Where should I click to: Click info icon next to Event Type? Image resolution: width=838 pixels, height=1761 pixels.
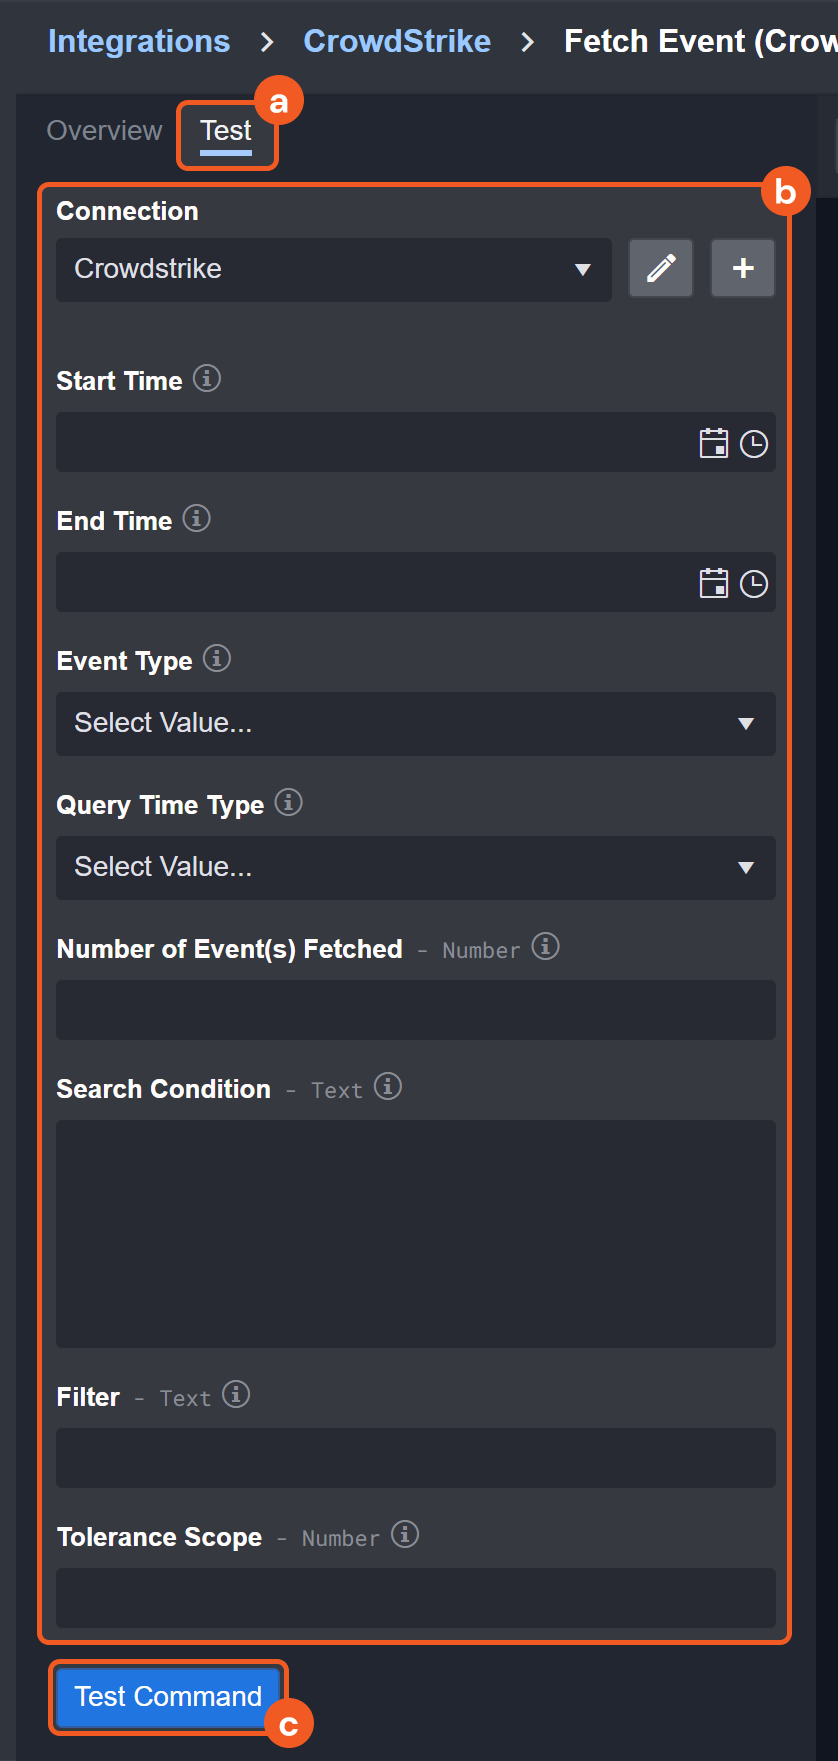pos(217,659)
